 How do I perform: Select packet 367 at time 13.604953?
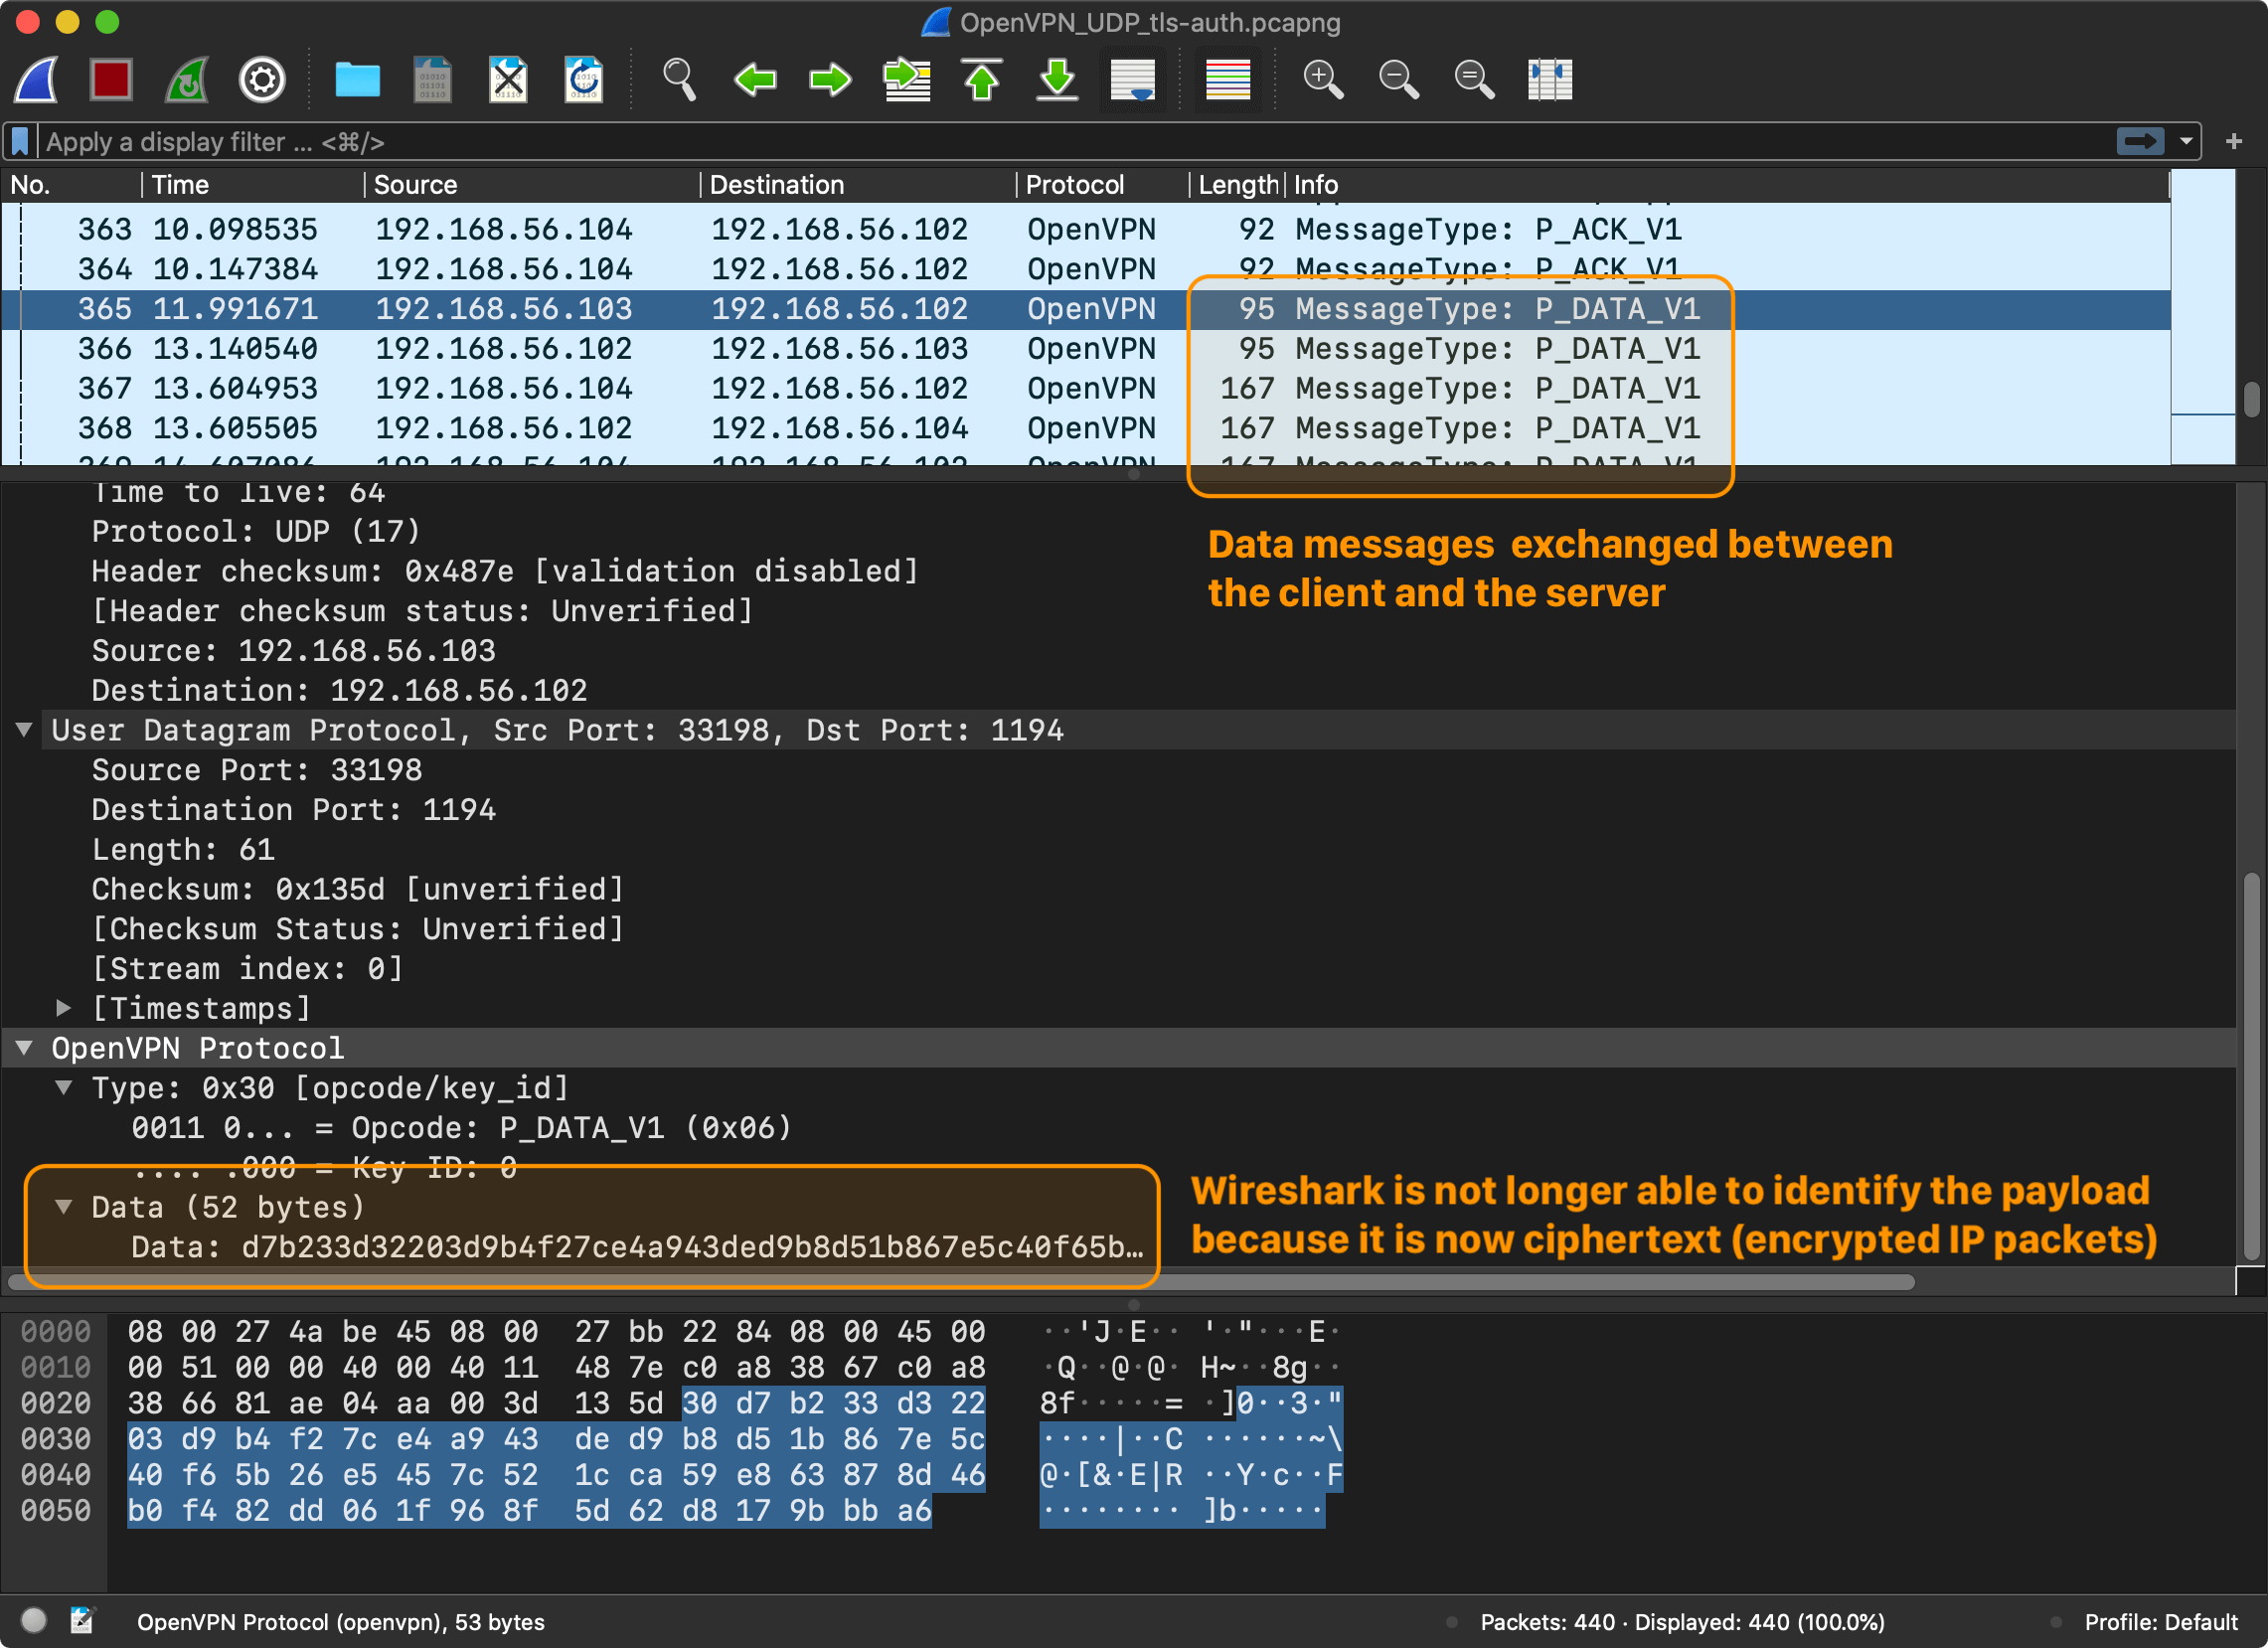(x=1086, y=389)
